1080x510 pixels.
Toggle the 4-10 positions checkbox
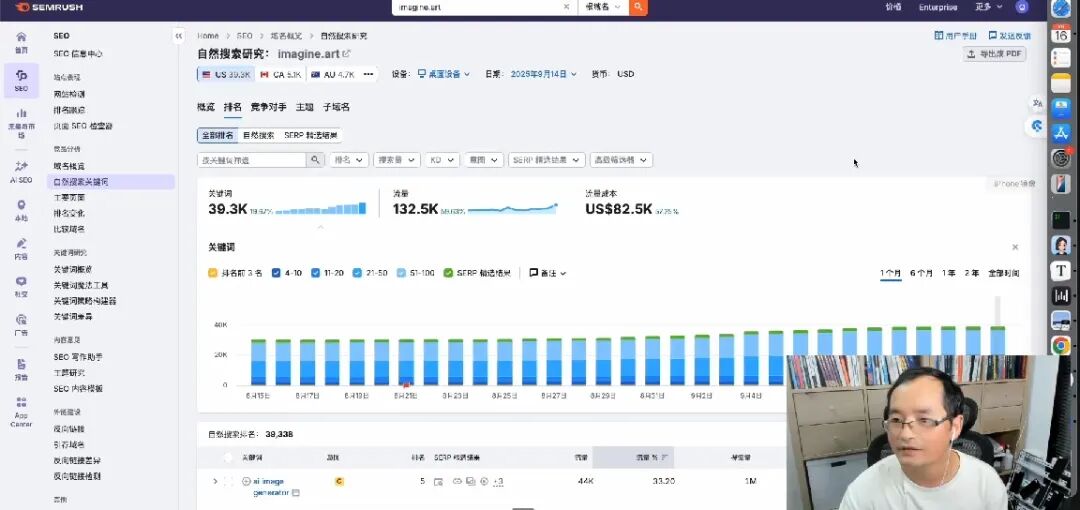click(276, 273)
